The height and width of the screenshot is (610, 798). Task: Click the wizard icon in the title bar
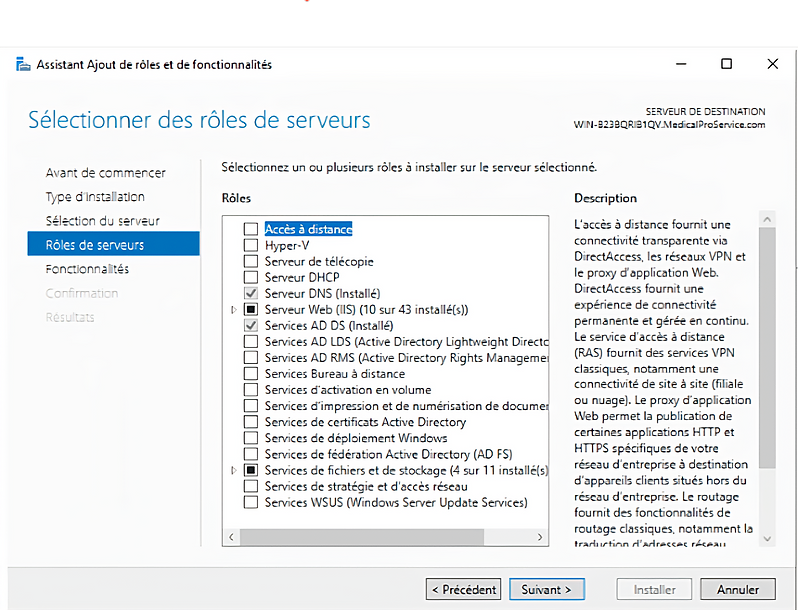click(23, 64)
